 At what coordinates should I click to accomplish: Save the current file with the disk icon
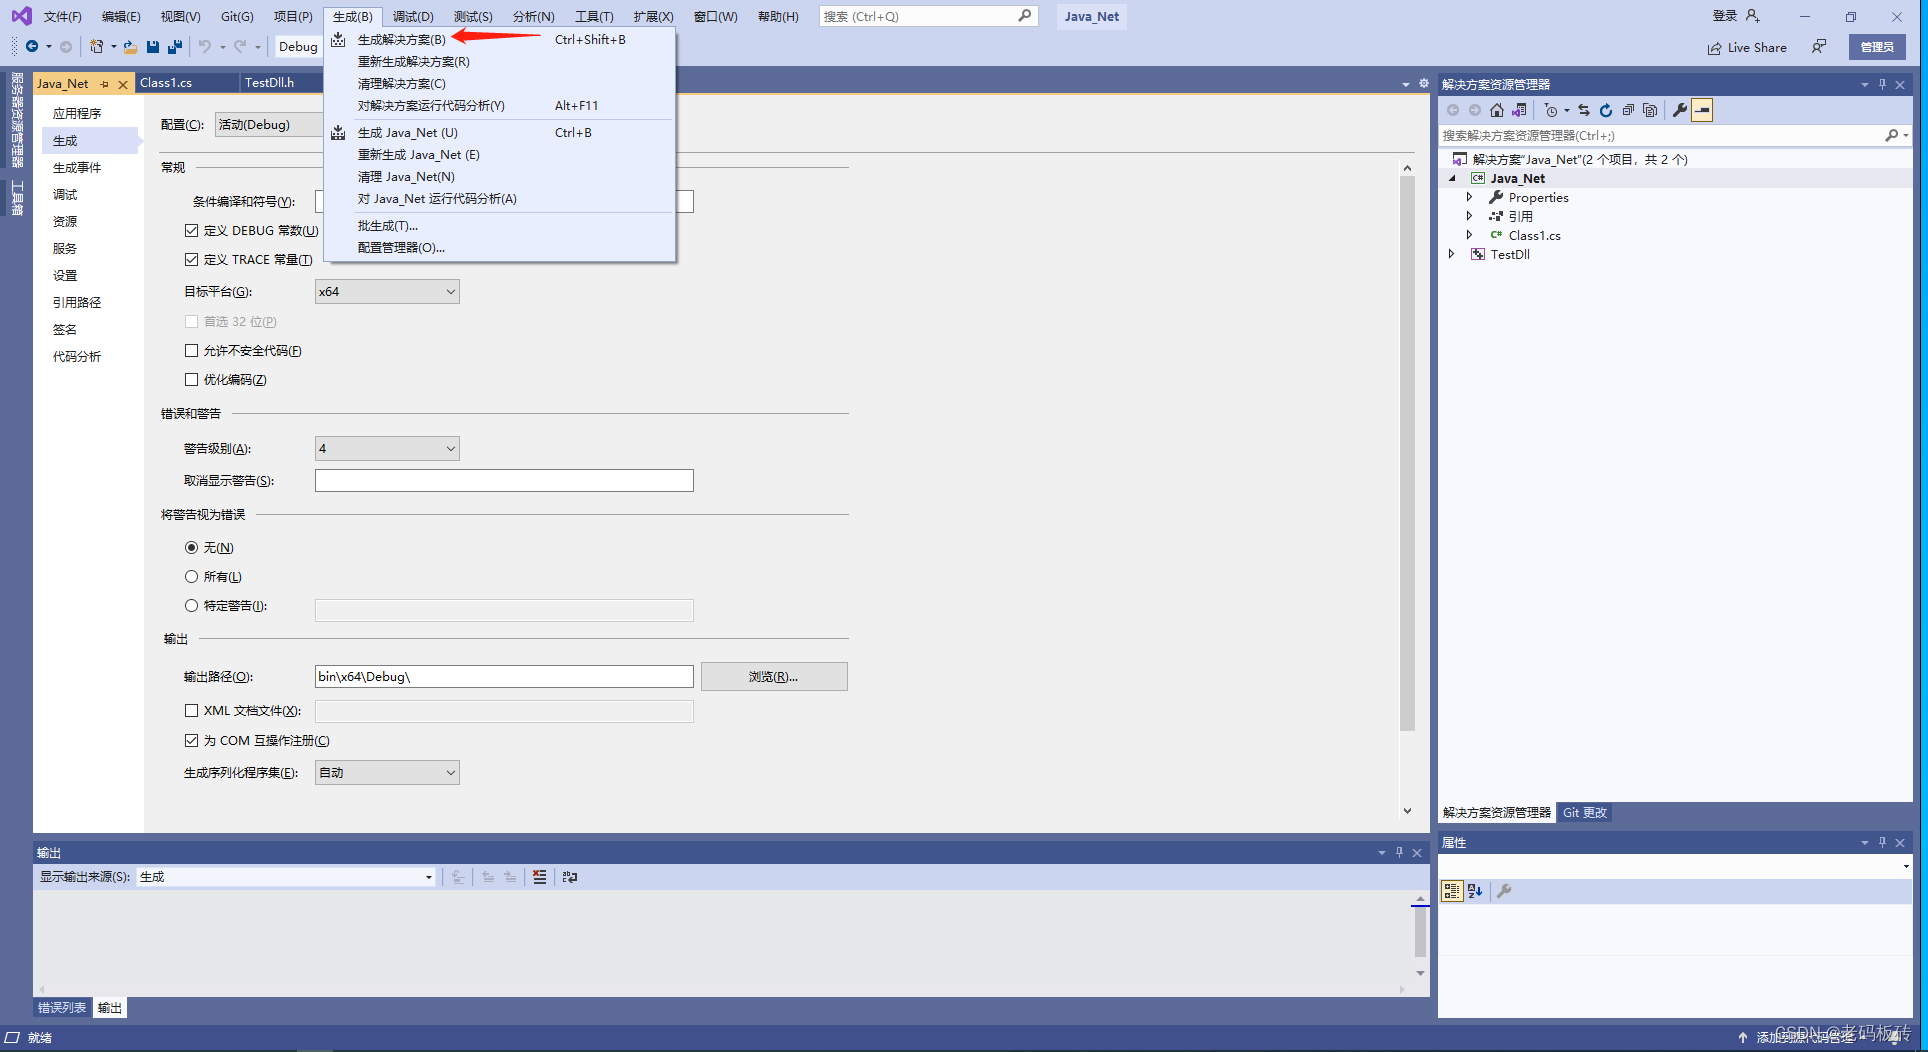153,46
